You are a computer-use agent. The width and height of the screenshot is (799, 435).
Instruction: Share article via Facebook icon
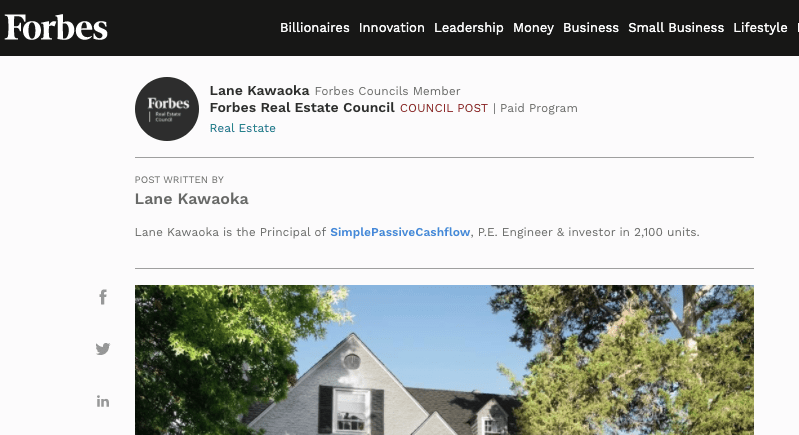[103, 297]
